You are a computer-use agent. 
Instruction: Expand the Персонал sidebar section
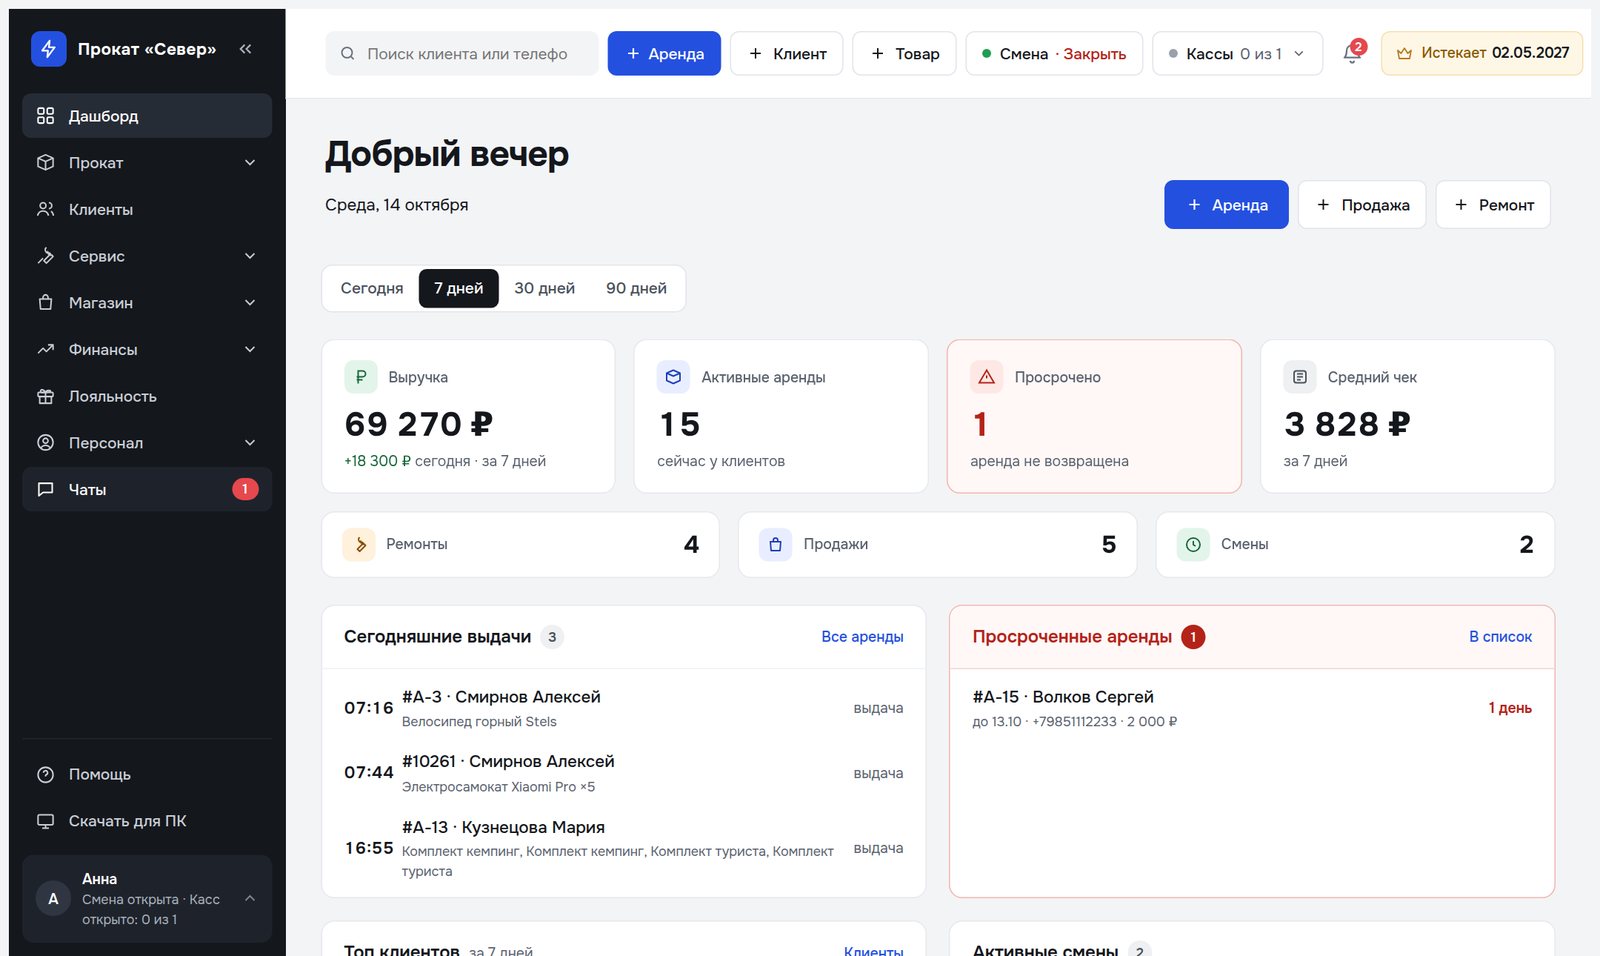click(x=147, y=442)
